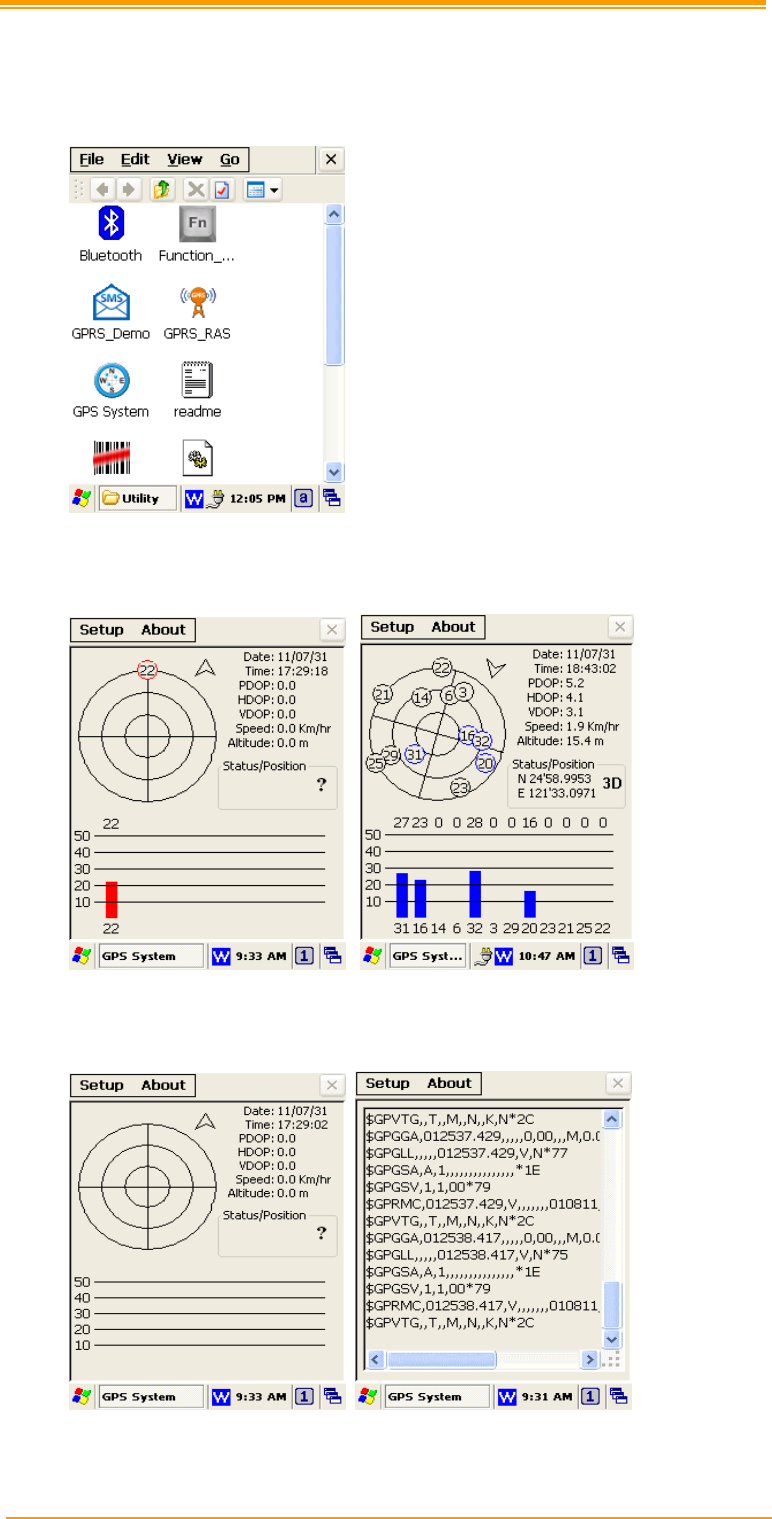Select satellite 31 on the sky plot

(414, 754)
